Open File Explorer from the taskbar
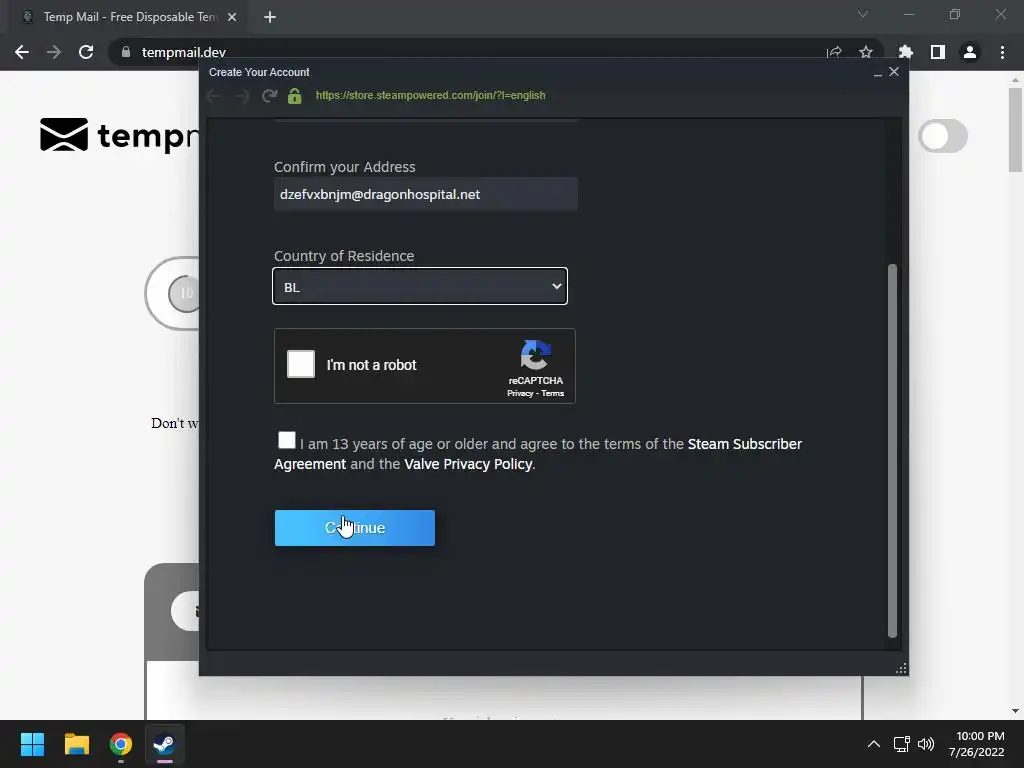1024x768 pixels. (x=76, y=744)
